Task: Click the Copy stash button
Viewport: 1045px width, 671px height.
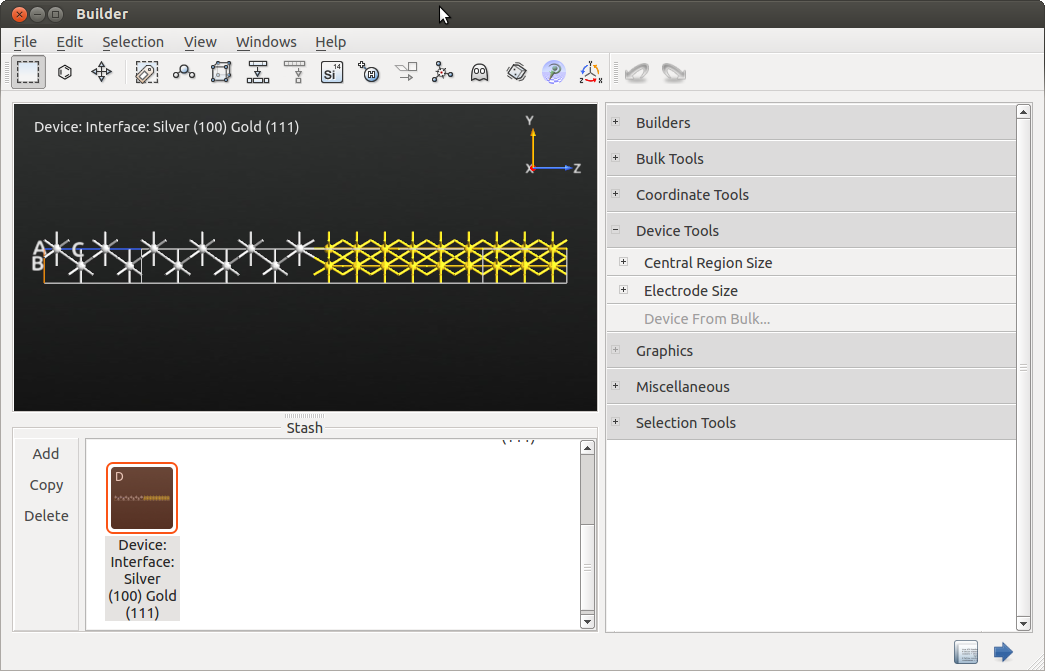Action: click(x=46, y=485)
